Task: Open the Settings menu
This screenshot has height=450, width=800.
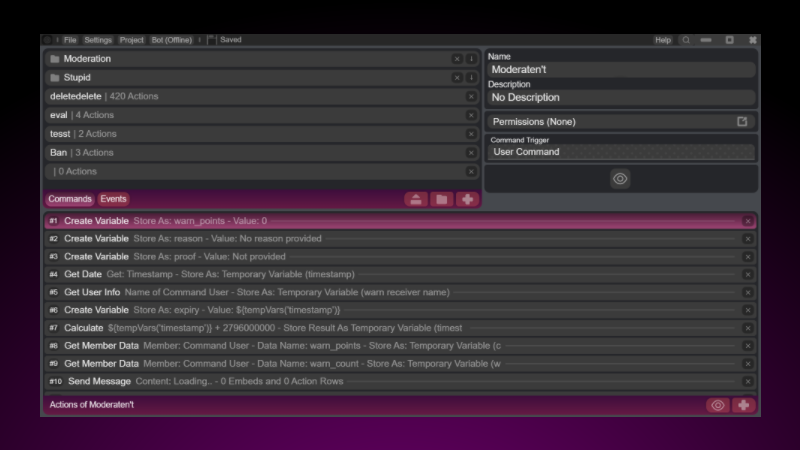Action: [x=98, y=40]
